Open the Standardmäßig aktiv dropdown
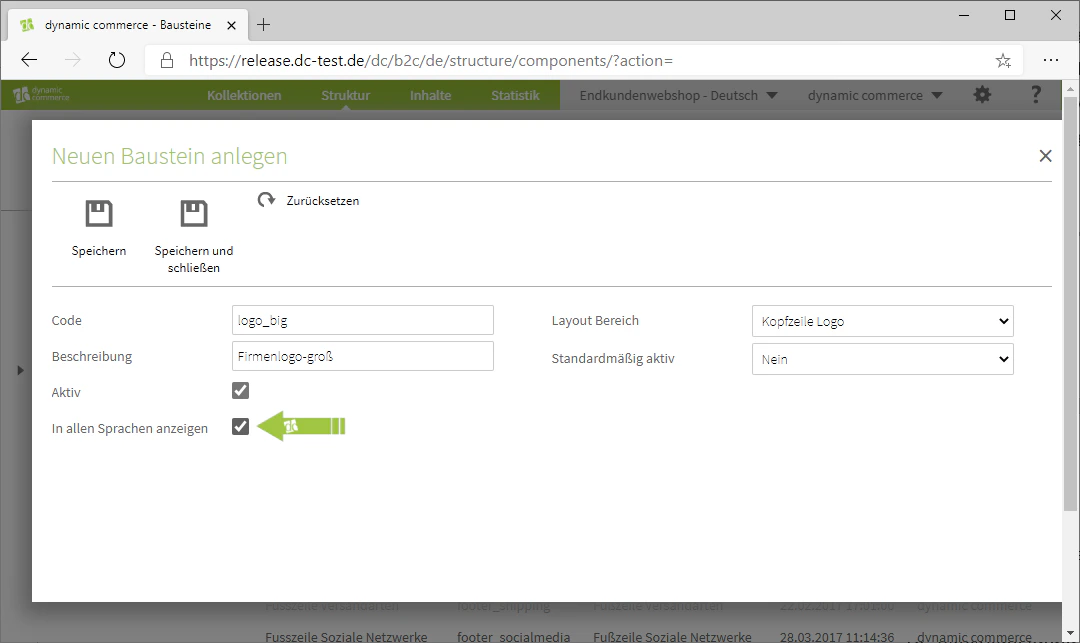Image resolution: width=1080 pixels, height=643 pixels. [882, 359]
